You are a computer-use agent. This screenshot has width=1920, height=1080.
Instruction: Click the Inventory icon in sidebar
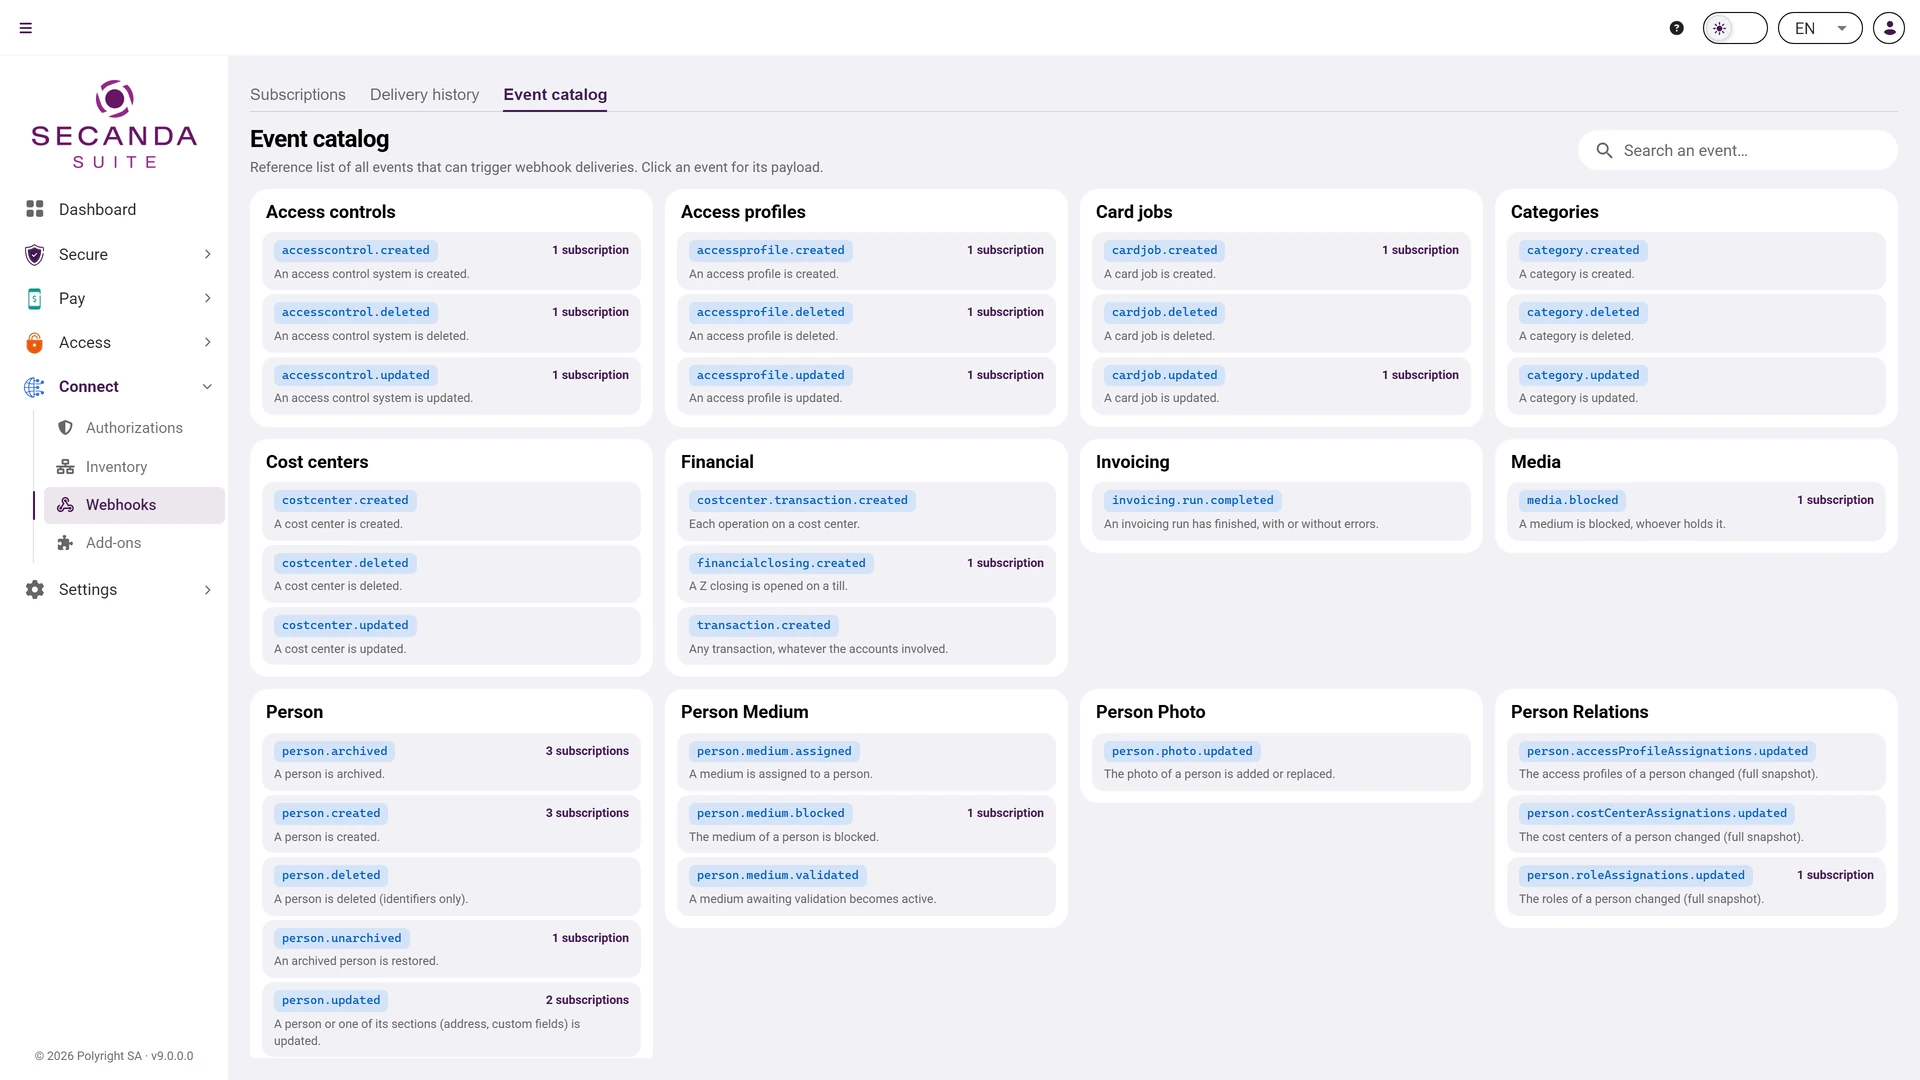(x=66, y=467)
